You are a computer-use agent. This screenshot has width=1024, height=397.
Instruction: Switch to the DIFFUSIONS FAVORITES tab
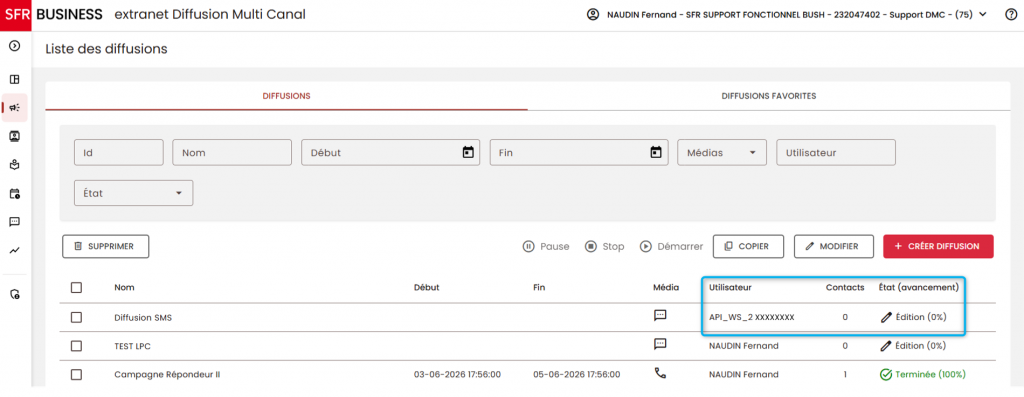(x=769, y=96)
